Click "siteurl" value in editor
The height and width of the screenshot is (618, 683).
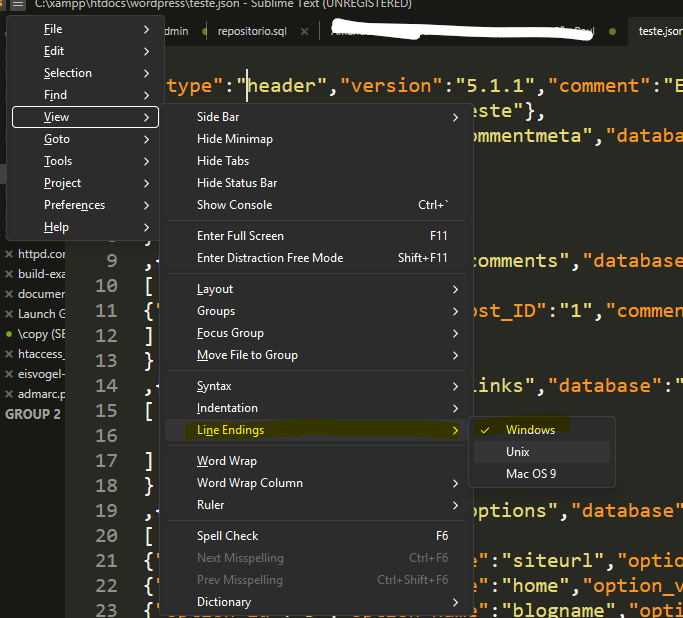553,561
